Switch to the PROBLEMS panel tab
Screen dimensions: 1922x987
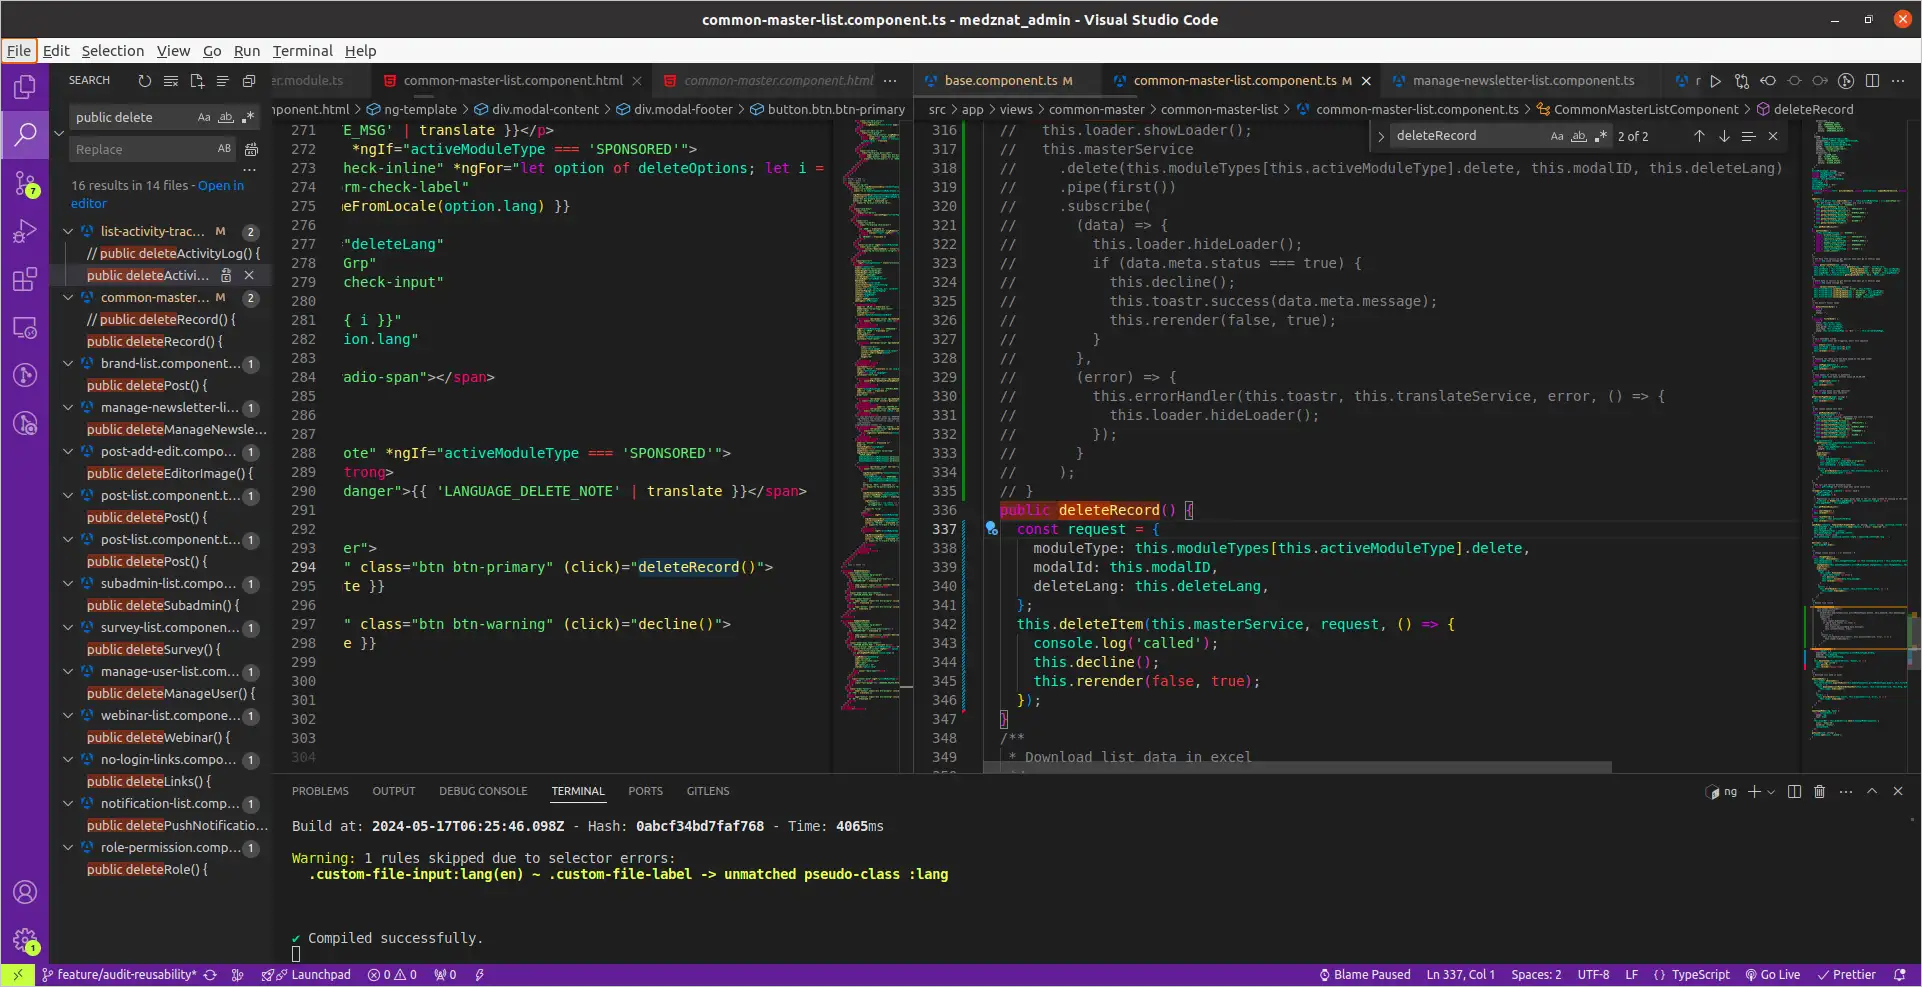(x=320, y=791)
